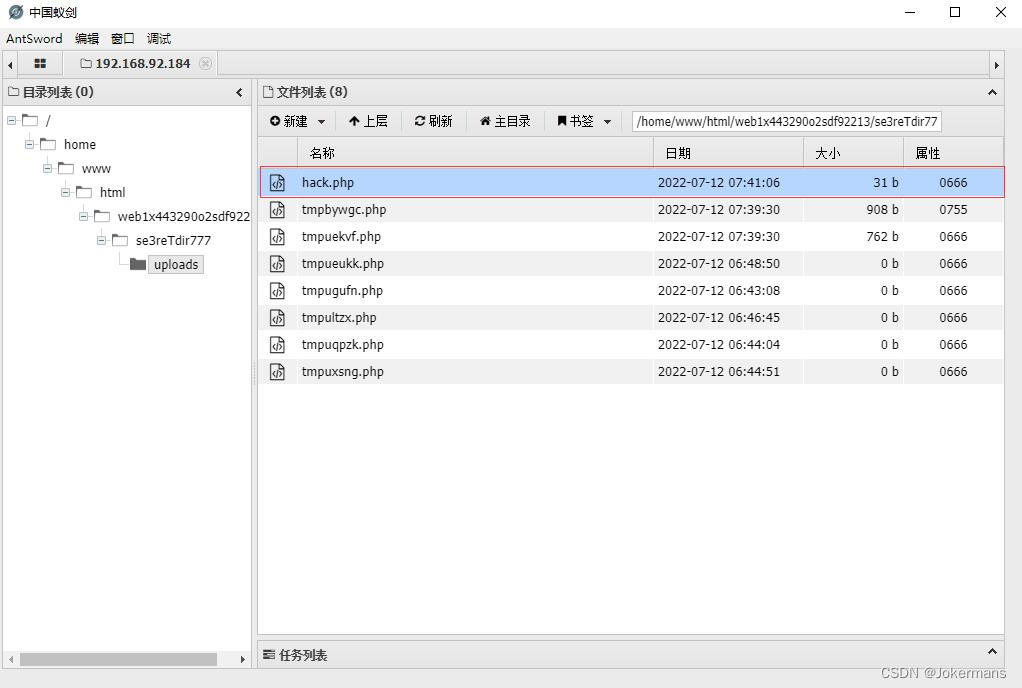This screenshot has width=1022, height=688.
Task: Select the html folder in tree
Action: 112,192
